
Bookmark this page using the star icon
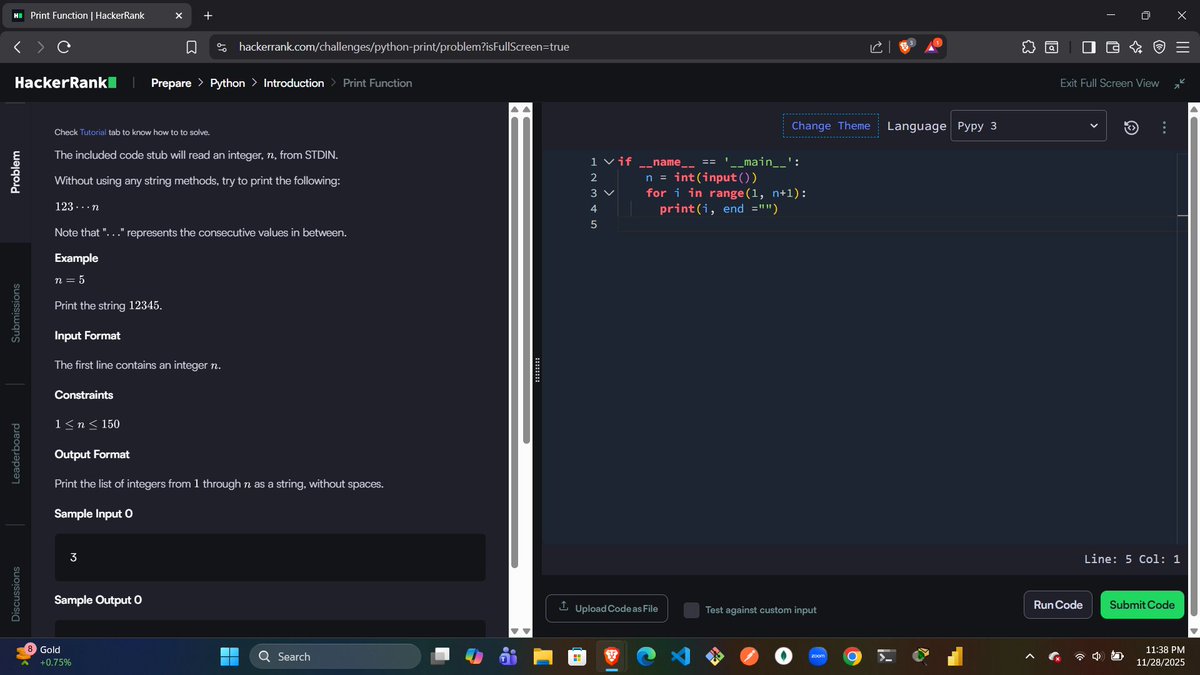pos(191,46)
